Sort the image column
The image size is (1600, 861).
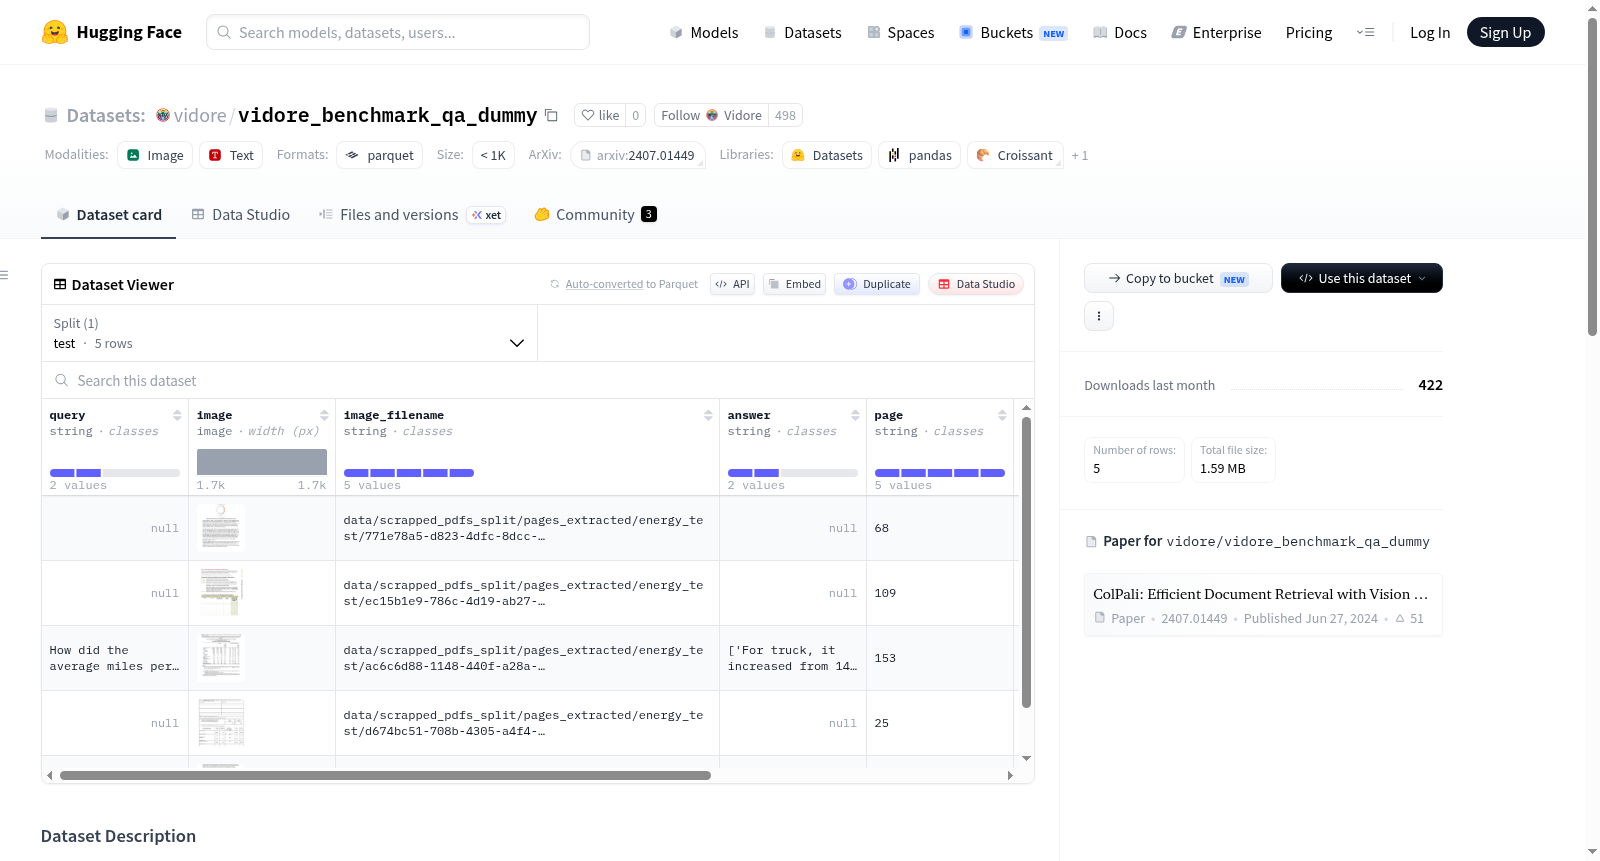pos(324,415)
